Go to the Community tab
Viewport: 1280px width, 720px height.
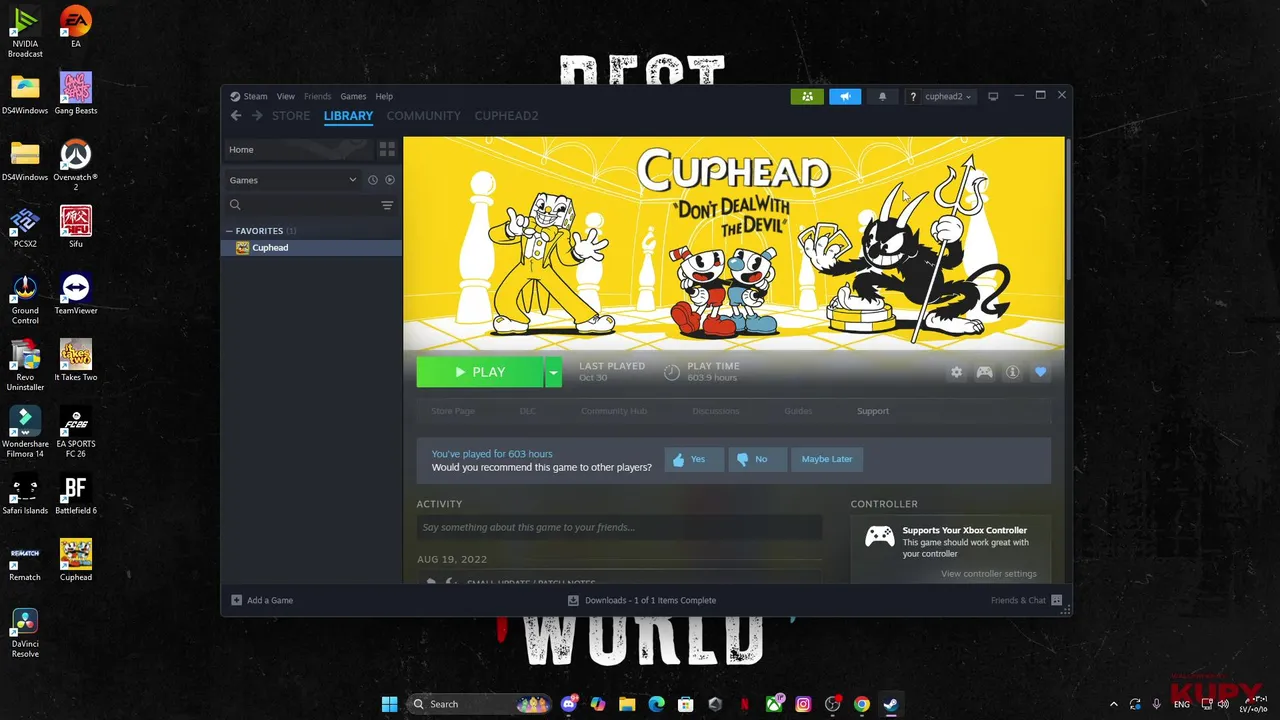pos(424,116)
